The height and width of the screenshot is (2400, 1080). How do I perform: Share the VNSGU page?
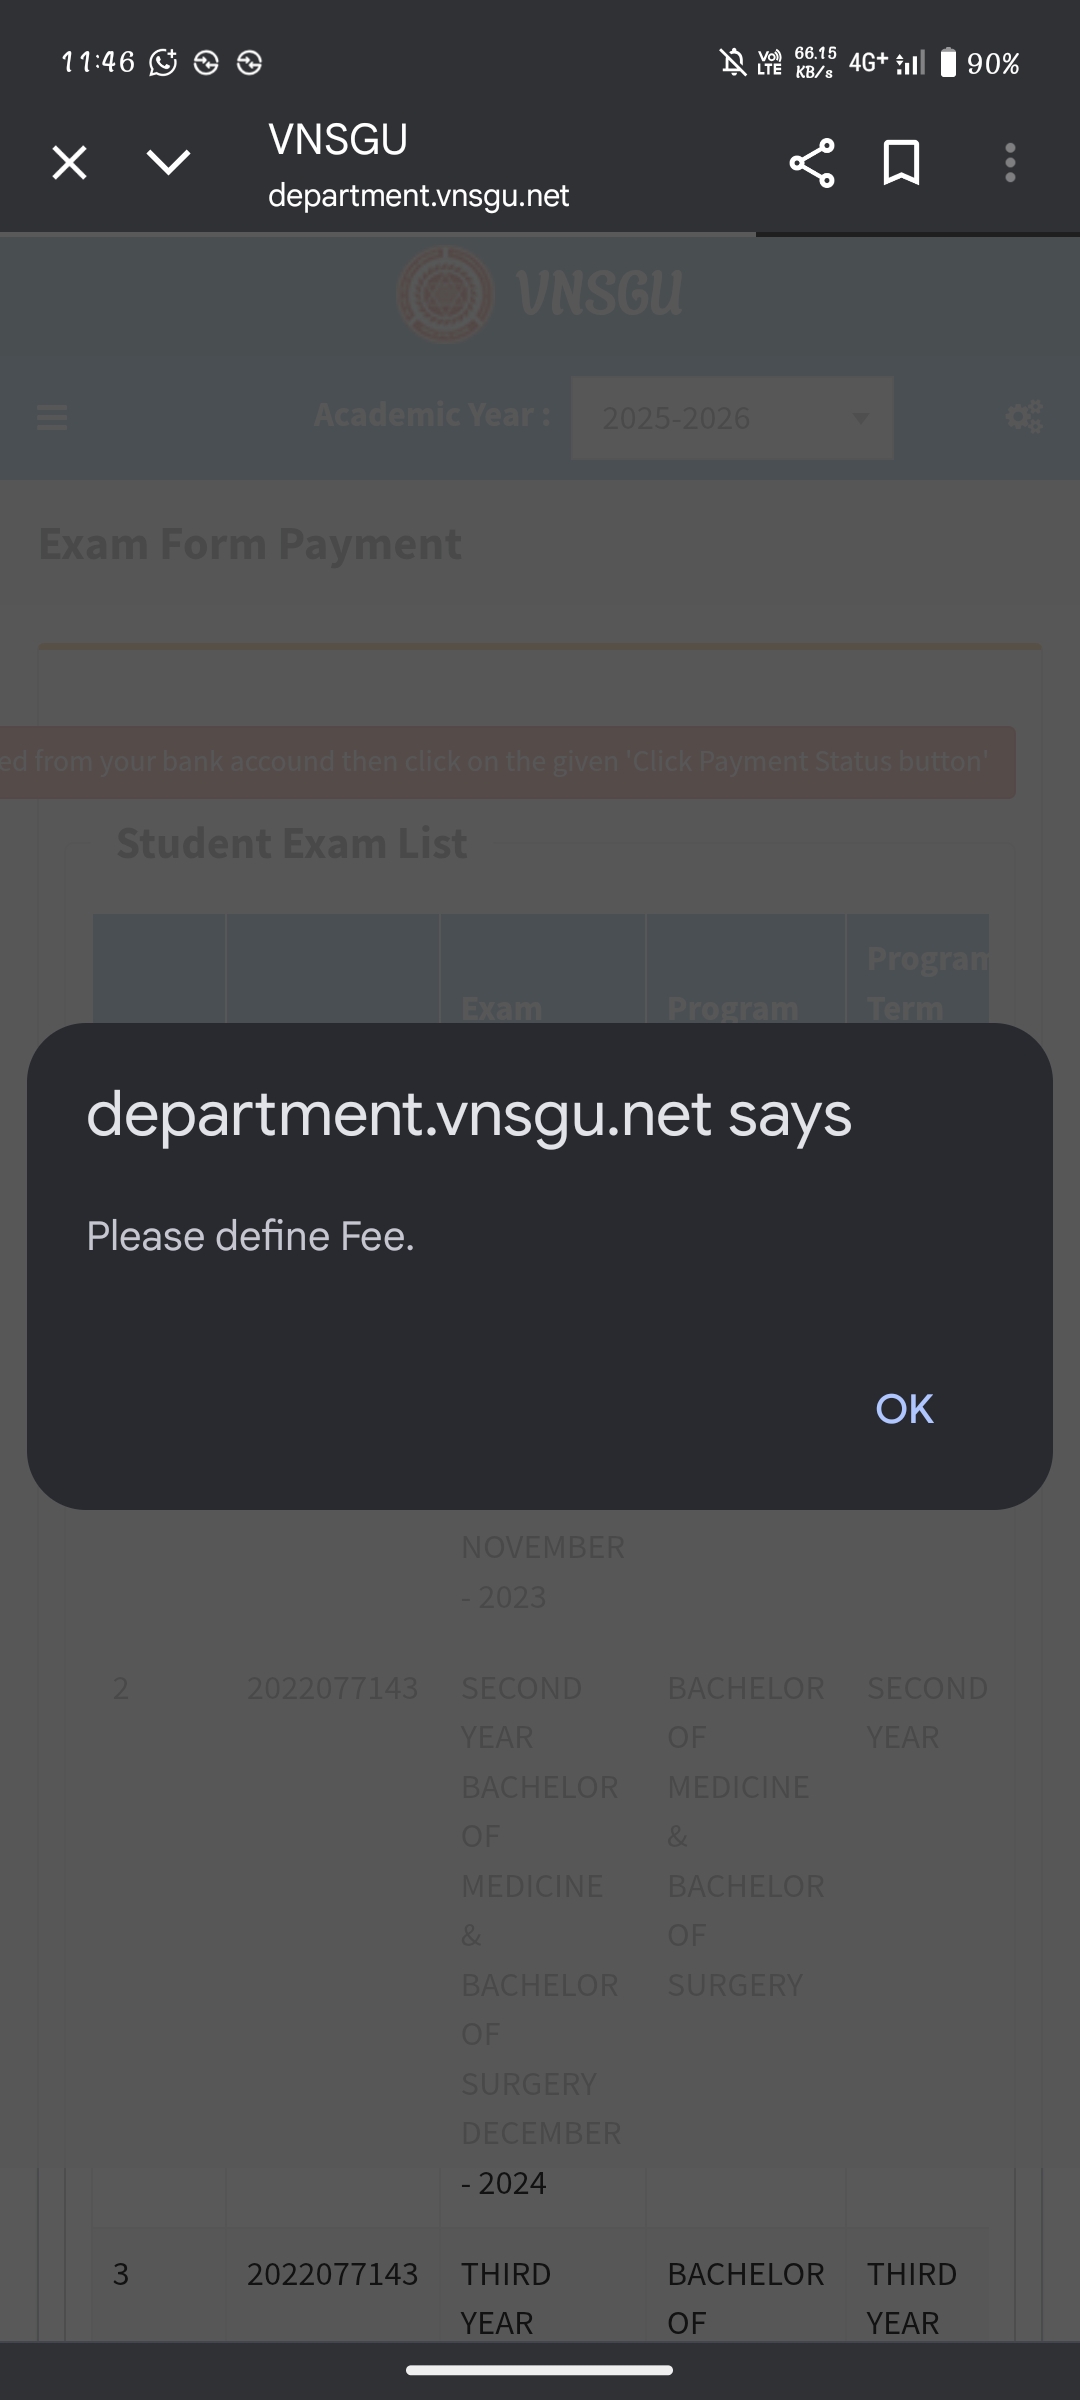point(811,163)
